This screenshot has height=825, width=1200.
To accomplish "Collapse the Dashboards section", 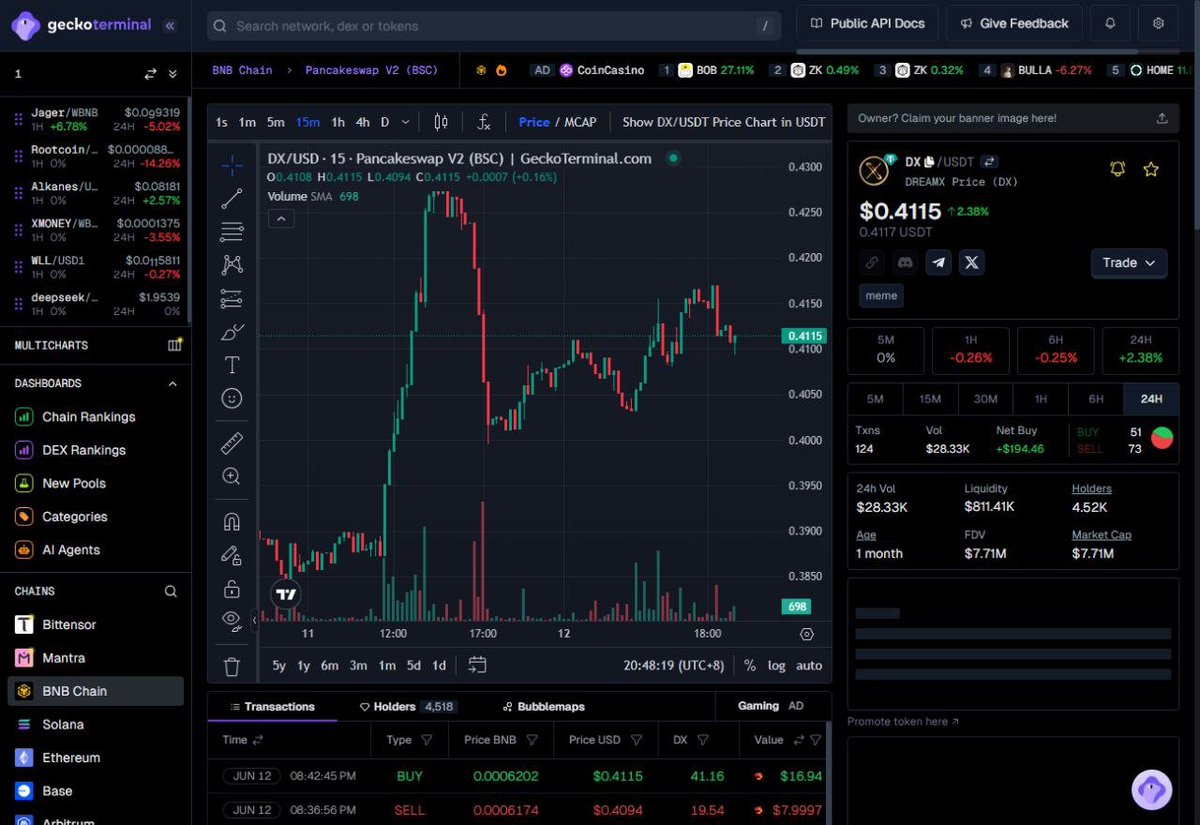I will pyautogui.click(x=172, y=383).
